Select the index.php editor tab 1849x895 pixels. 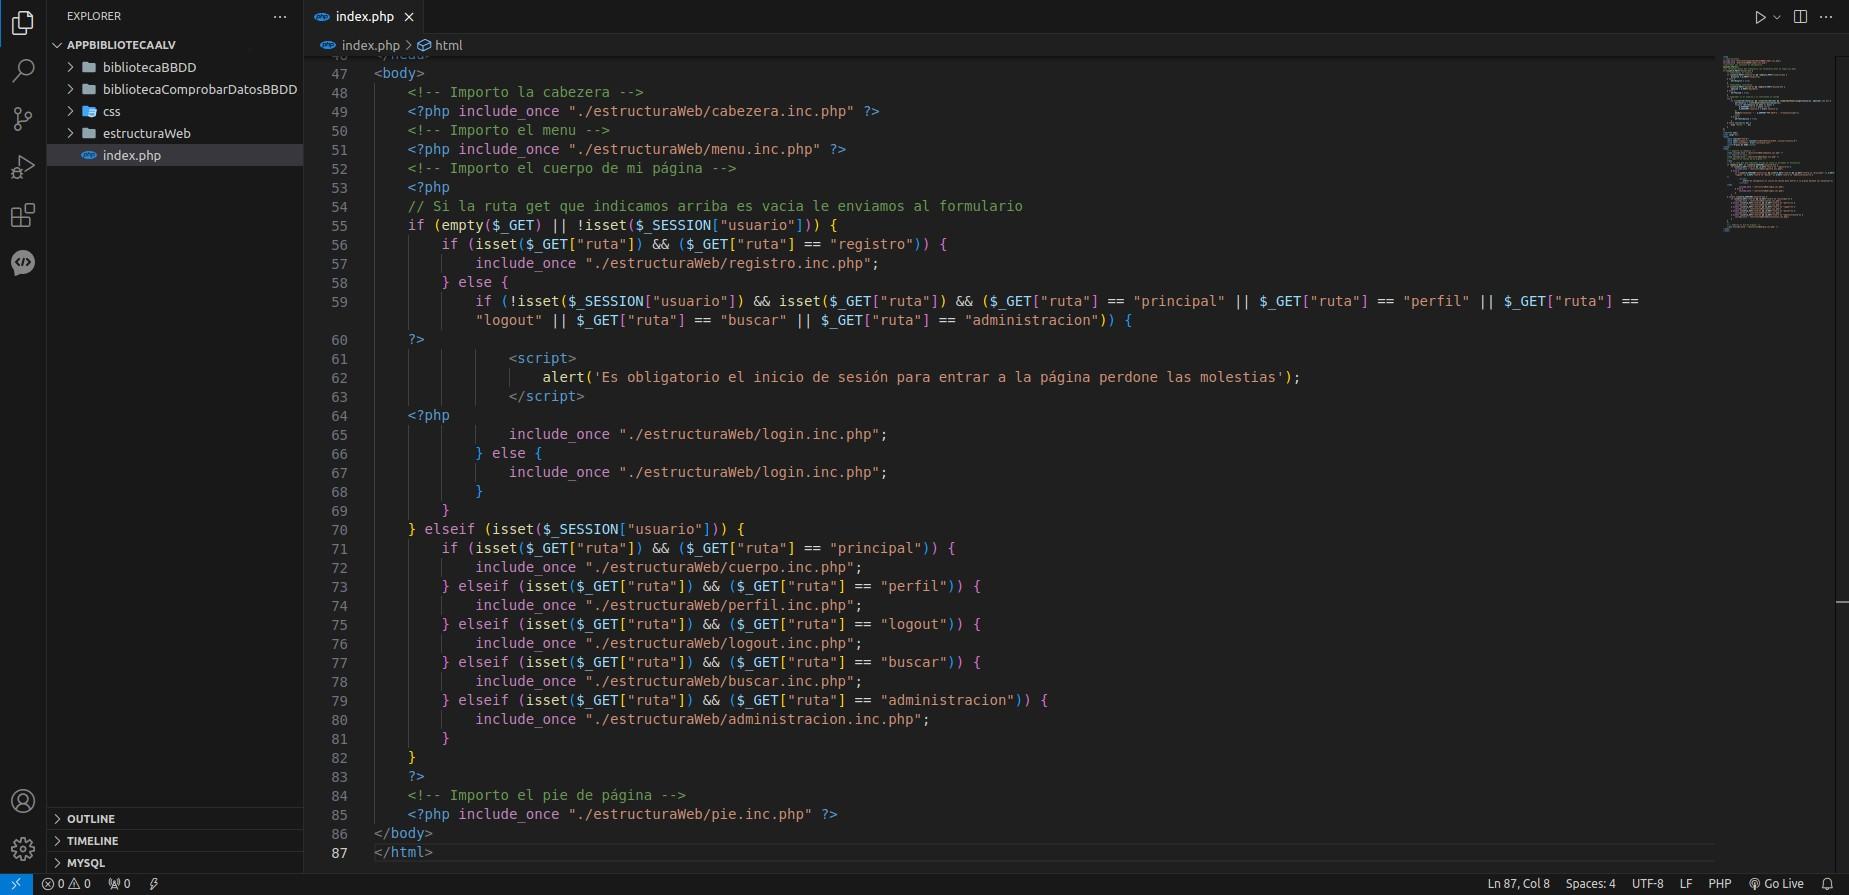coord(364,17)
